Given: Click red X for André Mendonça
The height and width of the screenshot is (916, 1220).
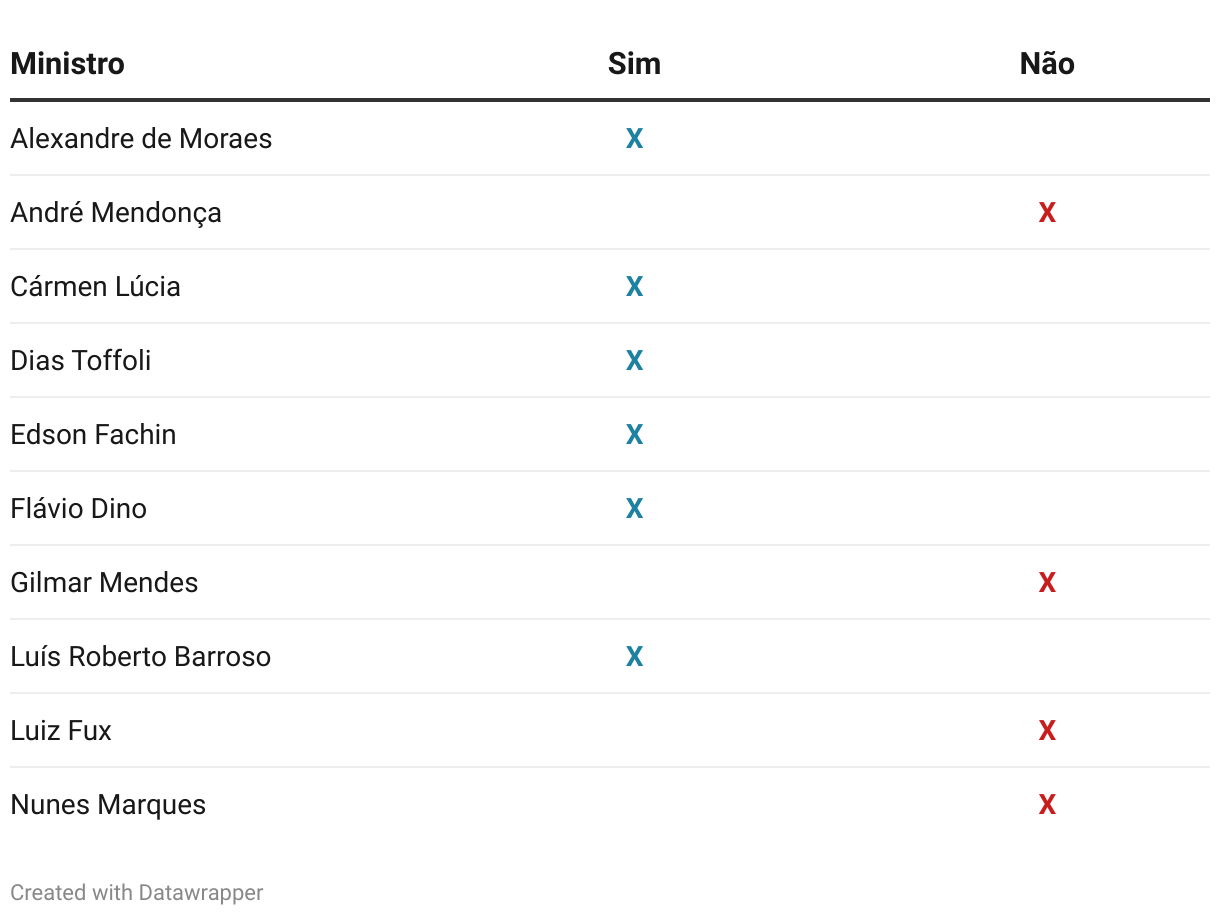Looking at the screenshot, I should (1047, 213).
